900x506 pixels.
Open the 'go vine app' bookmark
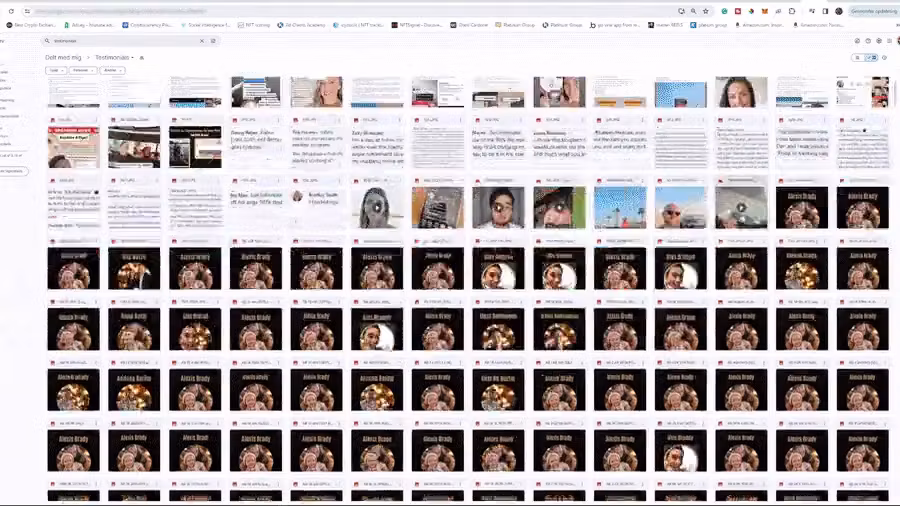click(x=615, y=25)
